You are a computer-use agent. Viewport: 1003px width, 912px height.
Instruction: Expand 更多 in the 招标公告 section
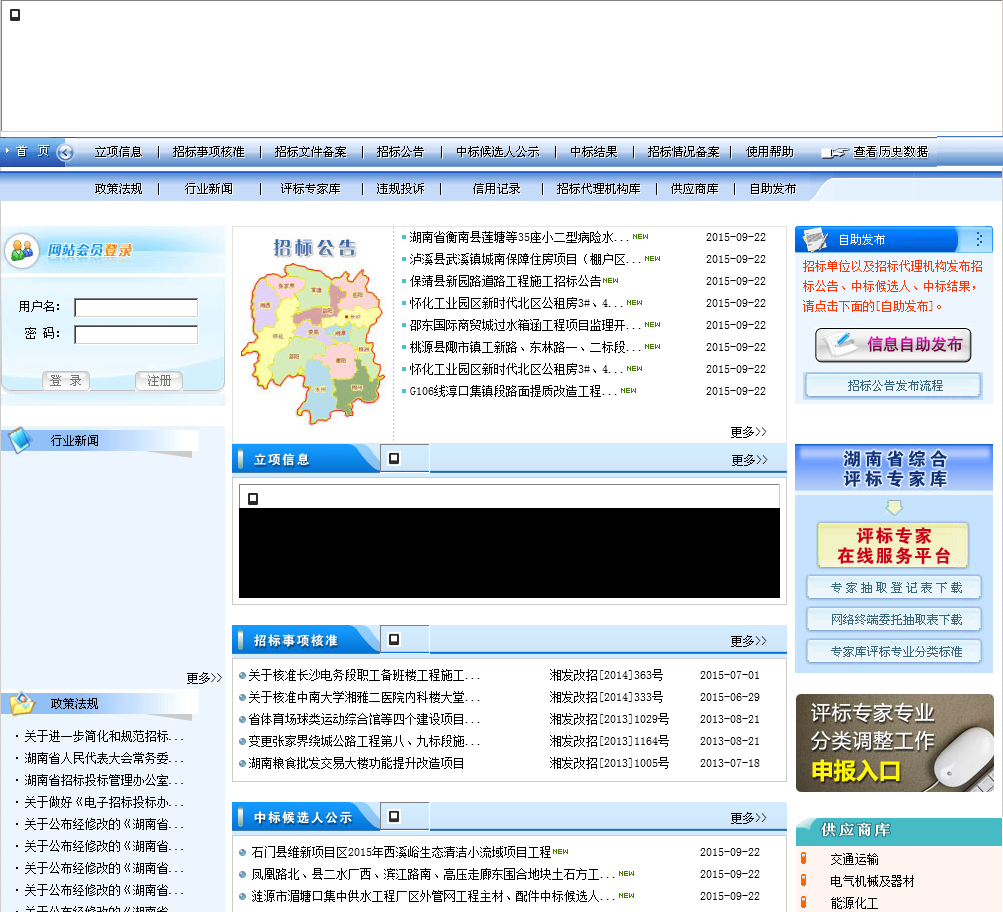(x=748, y=432)
